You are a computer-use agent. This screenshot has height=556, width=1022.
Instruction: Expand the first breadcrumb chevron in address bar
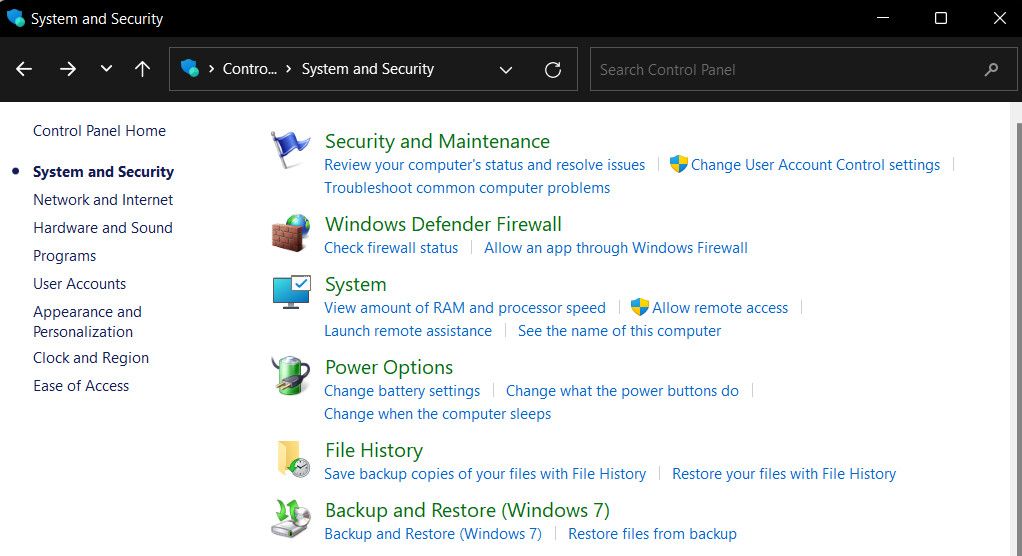tap(211, 68)
